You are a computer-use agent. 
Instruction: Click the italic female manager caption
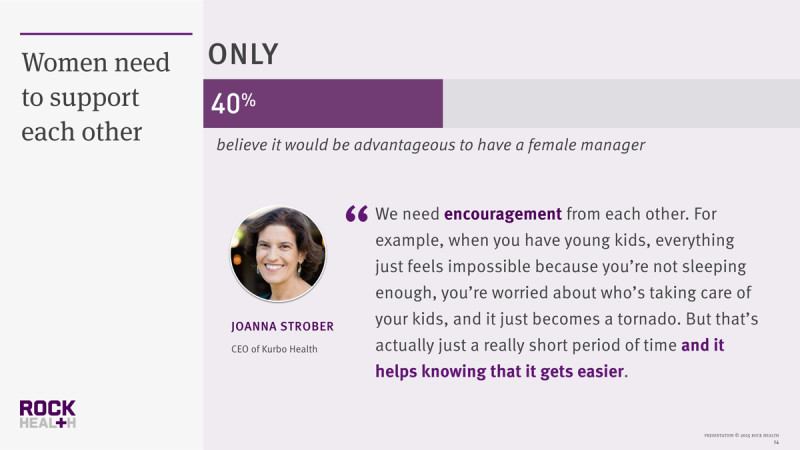[x=431, y=145]
